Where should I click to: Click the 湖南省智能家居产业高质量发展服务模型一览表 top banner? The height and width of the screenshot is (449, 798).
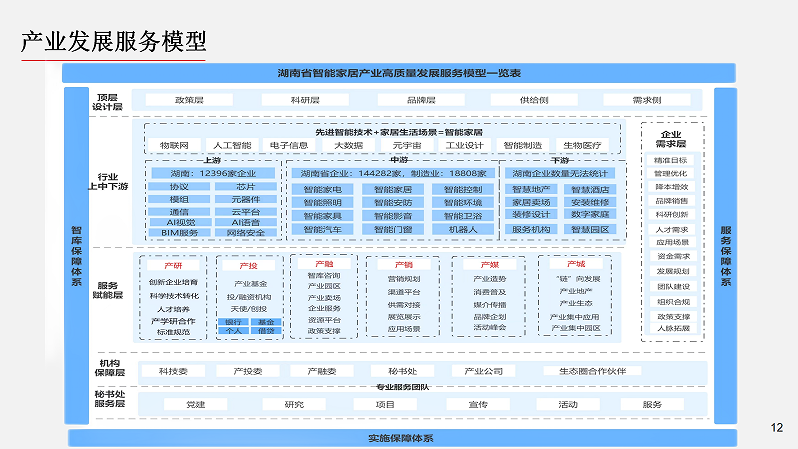pos(399,73)
